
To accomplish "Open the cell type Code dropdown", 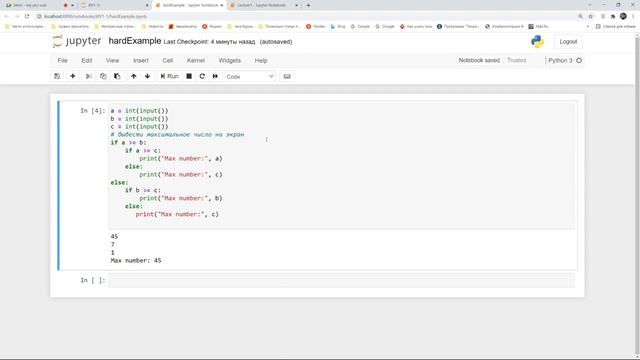I will coord(249,76).
